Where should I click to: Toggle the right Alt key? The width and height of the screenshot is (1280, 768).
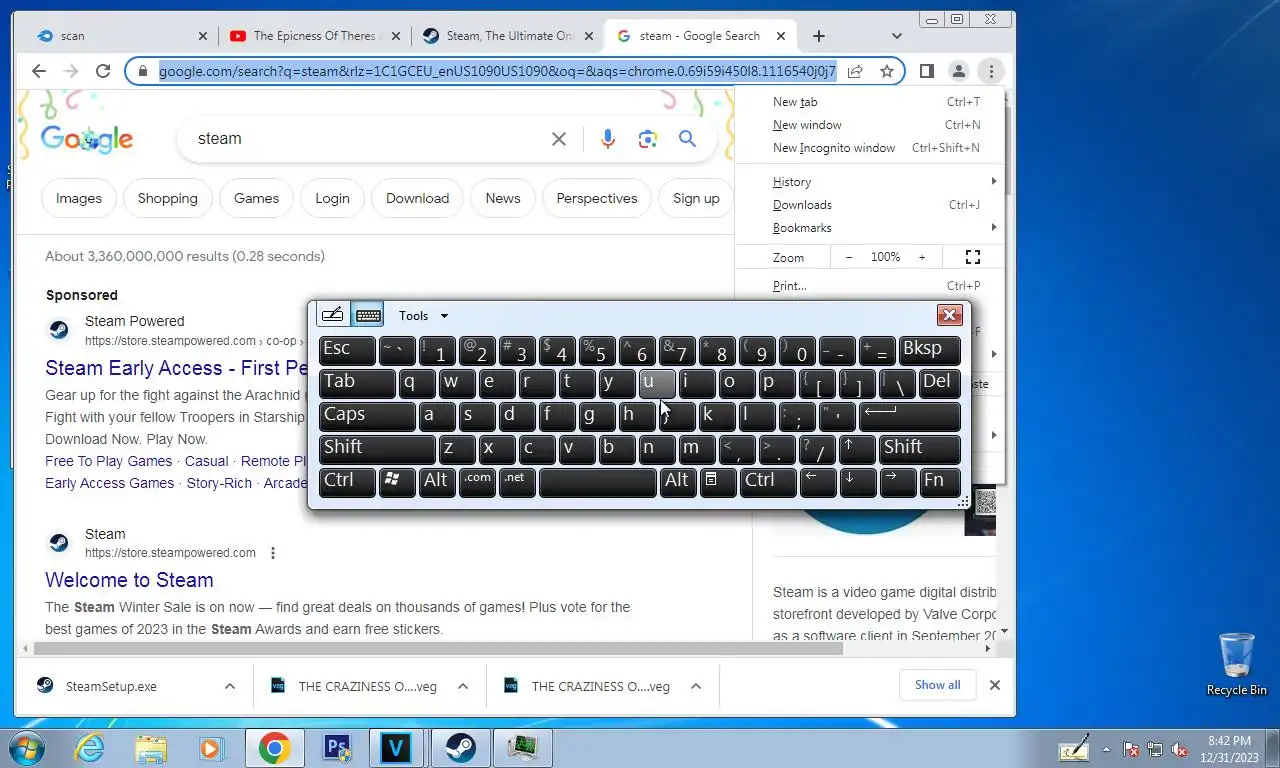(x=677, y=481)
